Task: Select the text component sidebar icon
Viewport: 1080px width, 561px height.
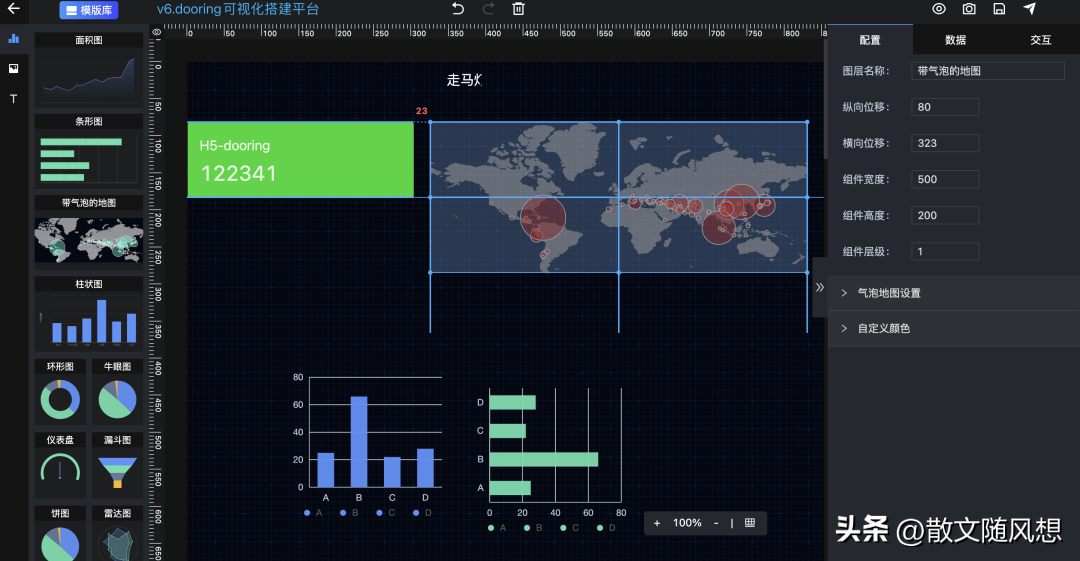Action: (14, 99)
